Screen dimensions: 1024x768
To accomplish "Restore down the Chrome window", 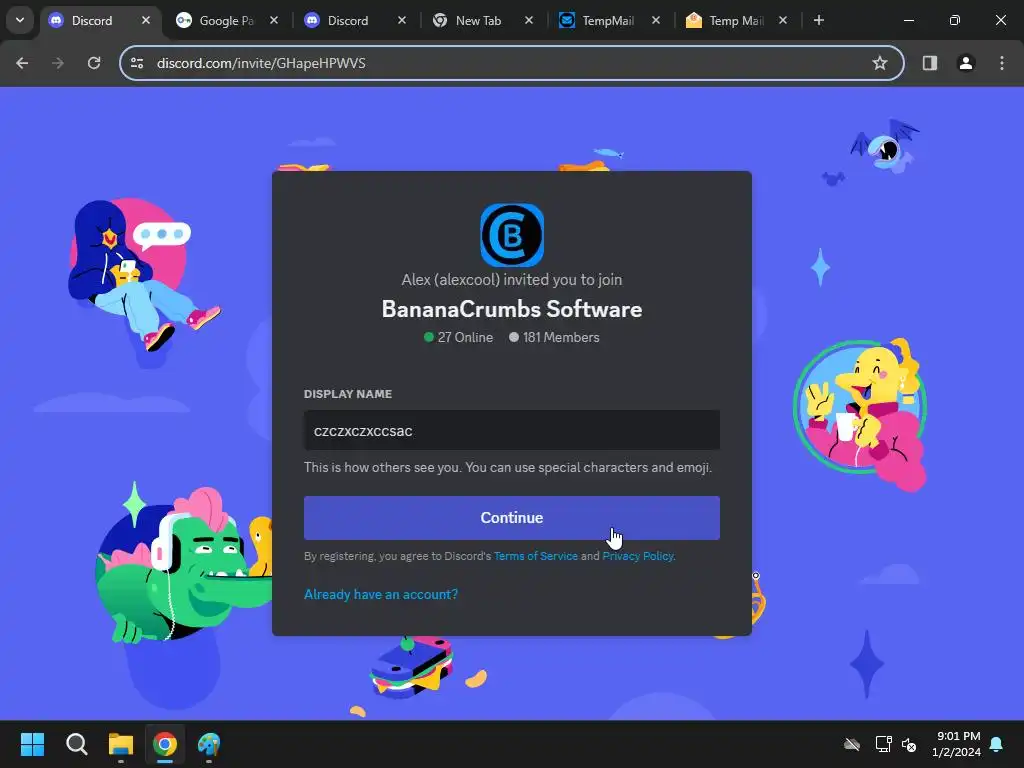I will (x=955, y=21).
